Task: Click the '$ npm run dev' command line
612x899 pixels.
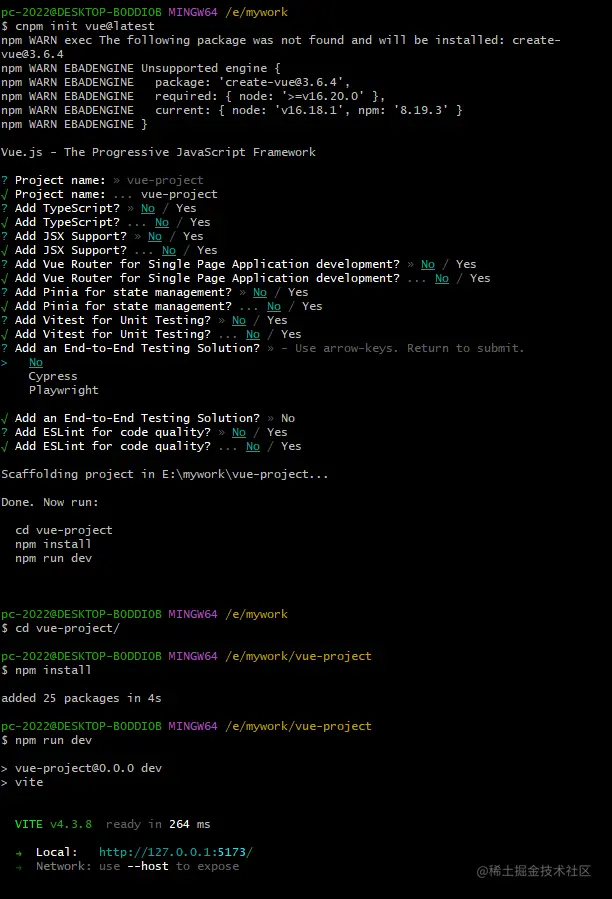Action: 46,740
